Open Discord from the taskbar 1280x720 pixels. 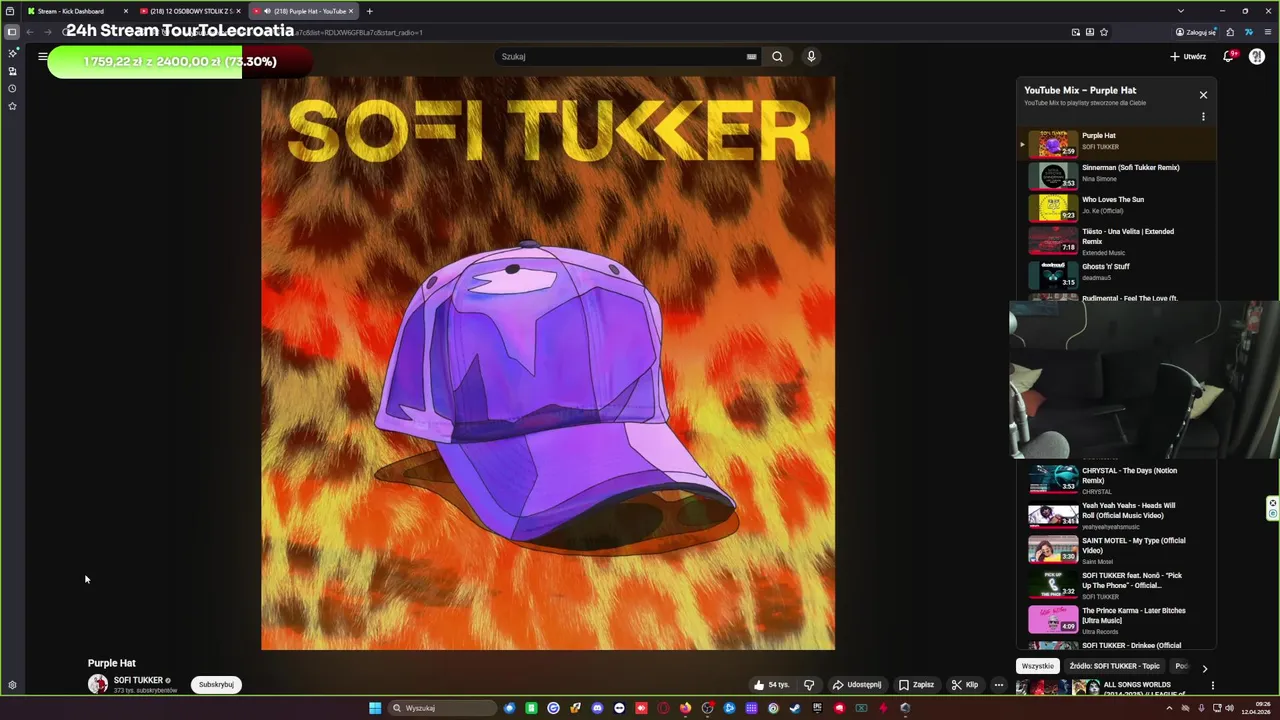pos(597,708)
